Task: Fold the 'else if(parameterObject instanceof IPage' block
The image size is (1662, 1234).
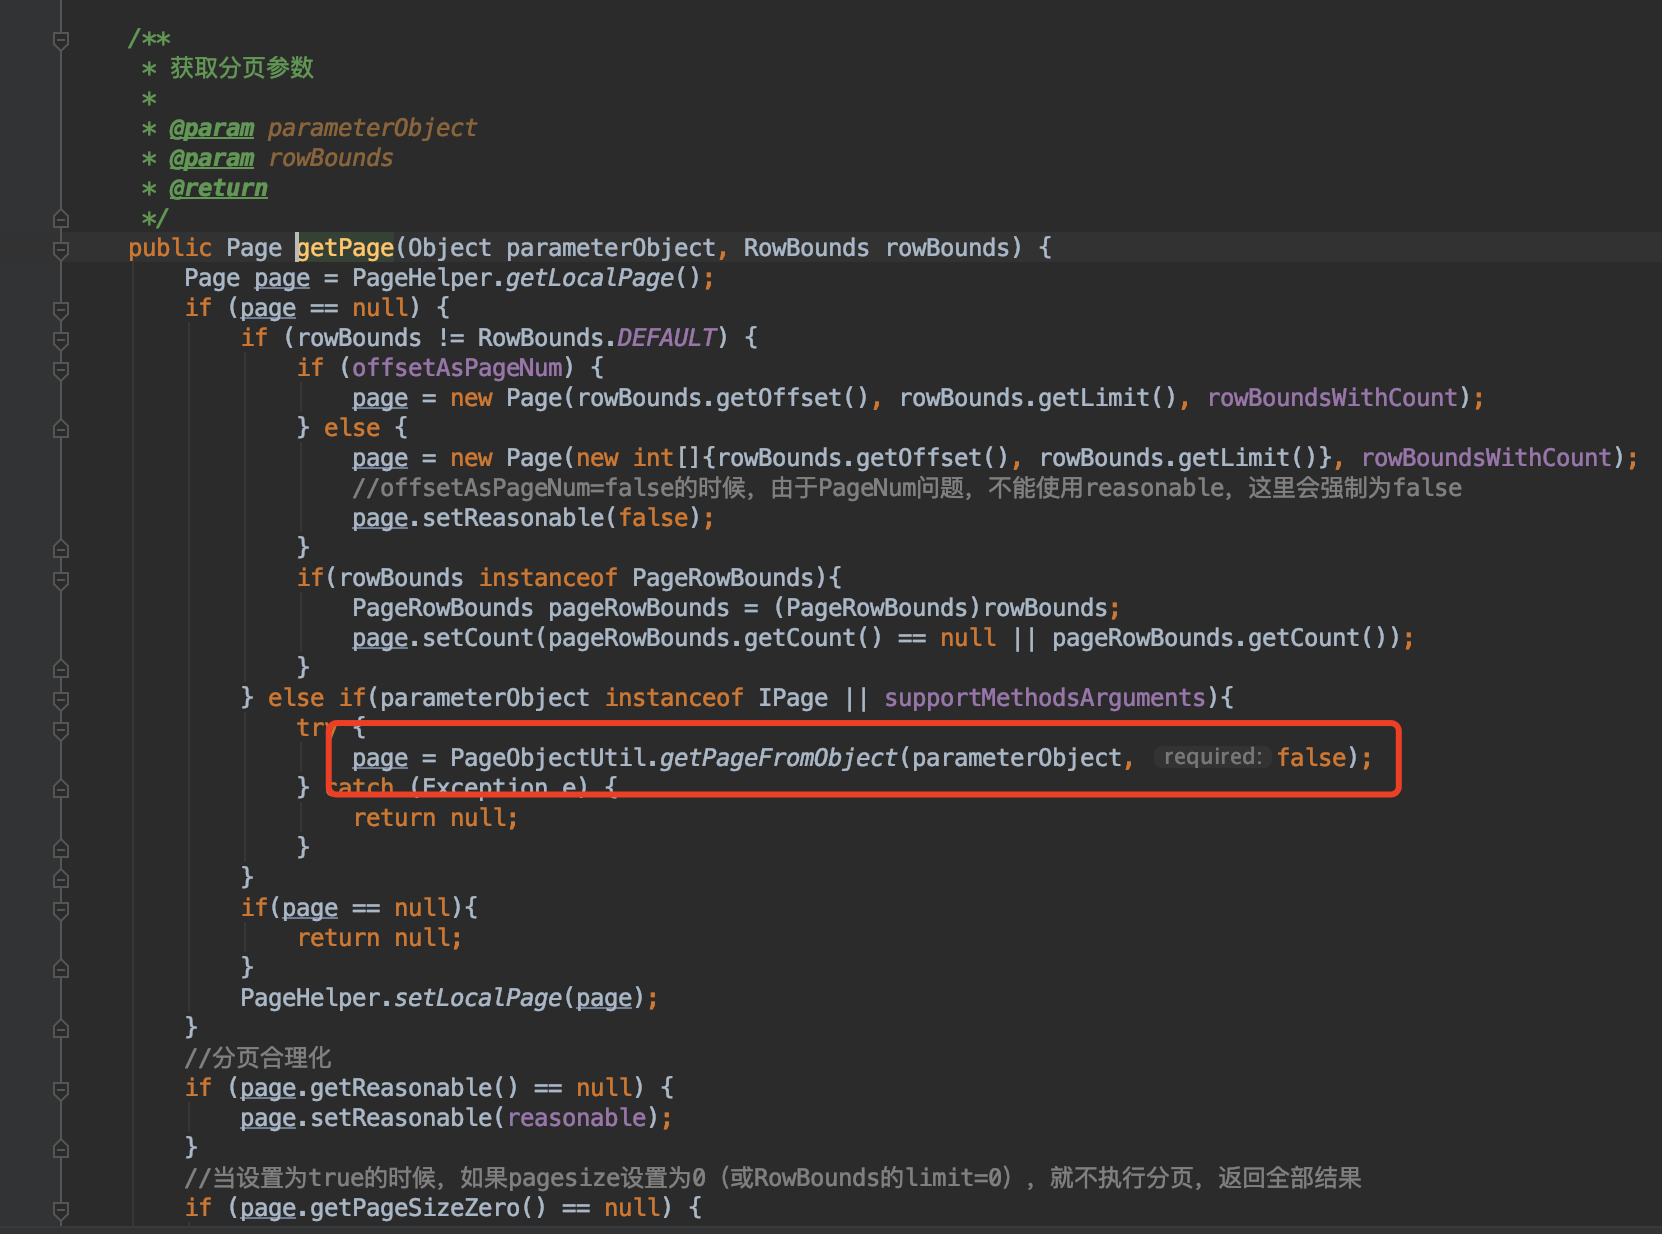Action: 61,699
